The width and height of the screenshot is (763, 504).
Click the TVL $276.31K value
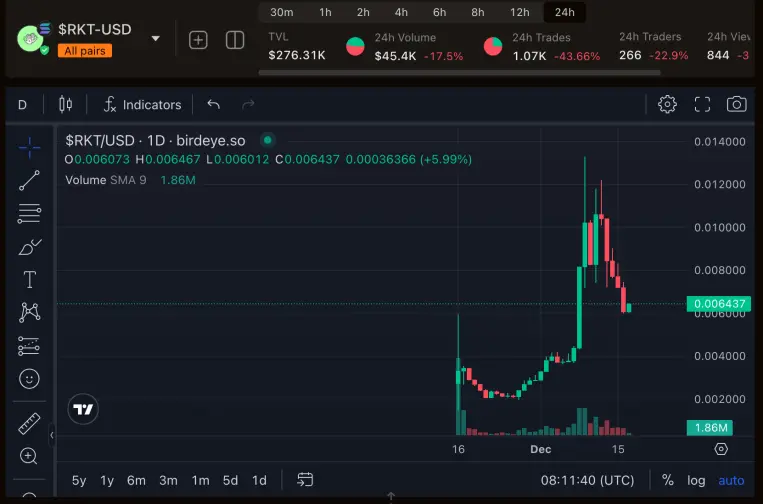(x=297, y=55)
